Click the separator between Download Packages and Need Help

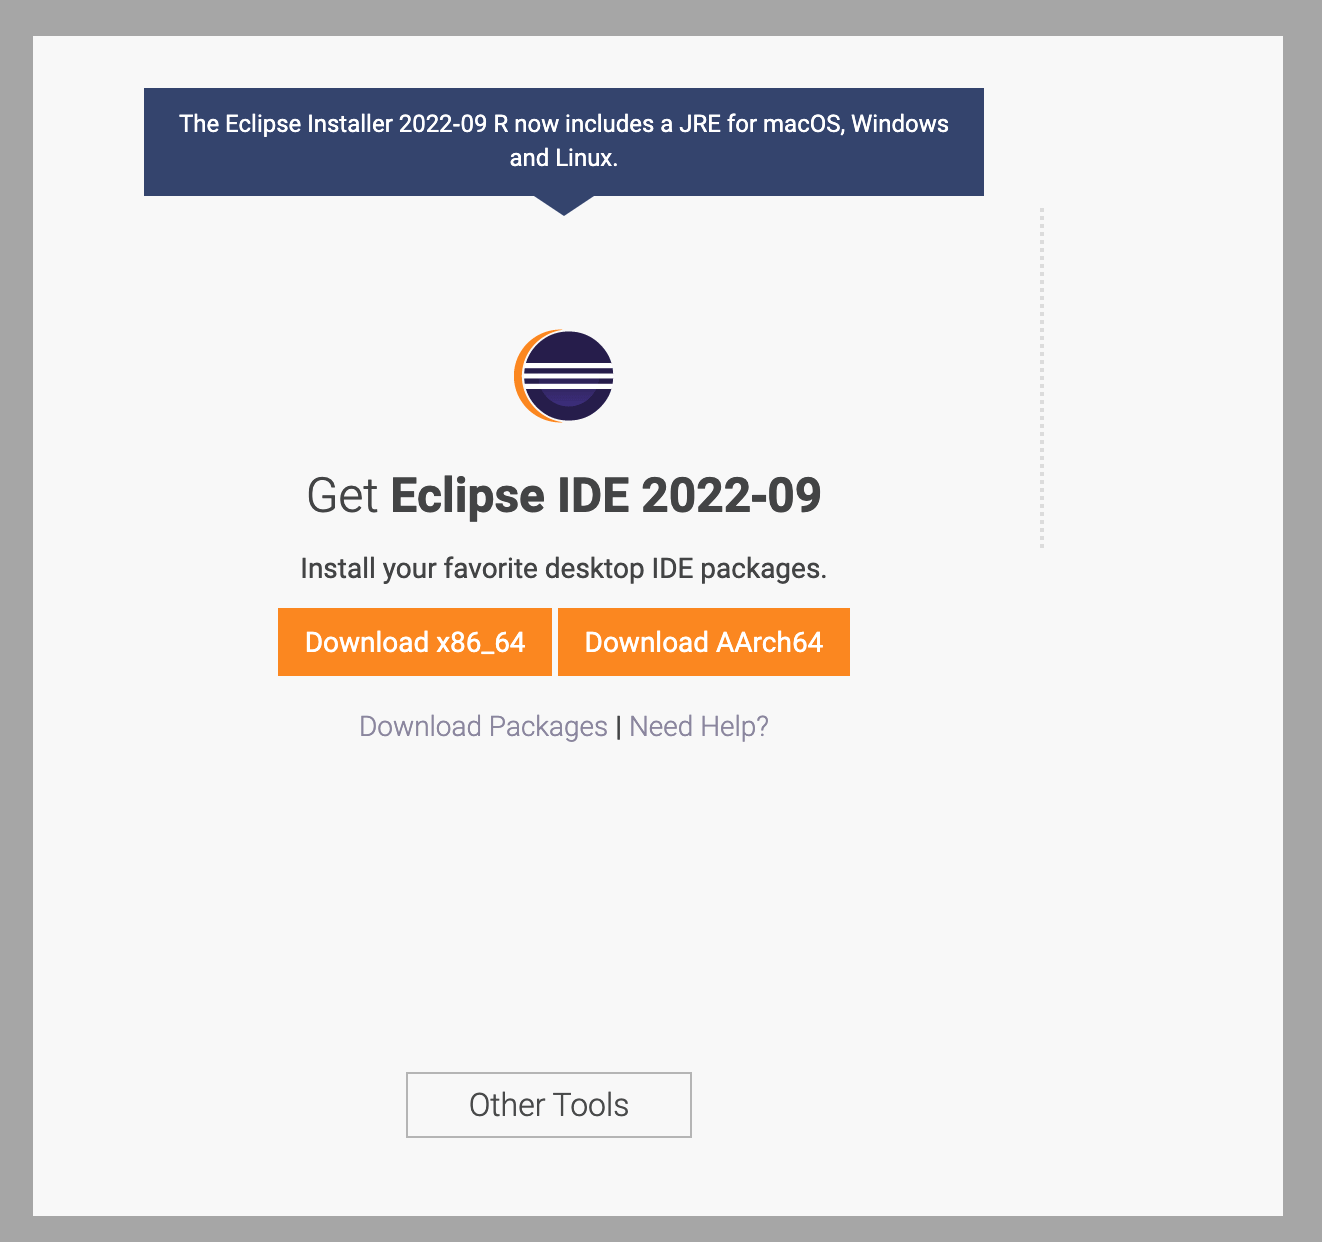click(x=618, y=726)
